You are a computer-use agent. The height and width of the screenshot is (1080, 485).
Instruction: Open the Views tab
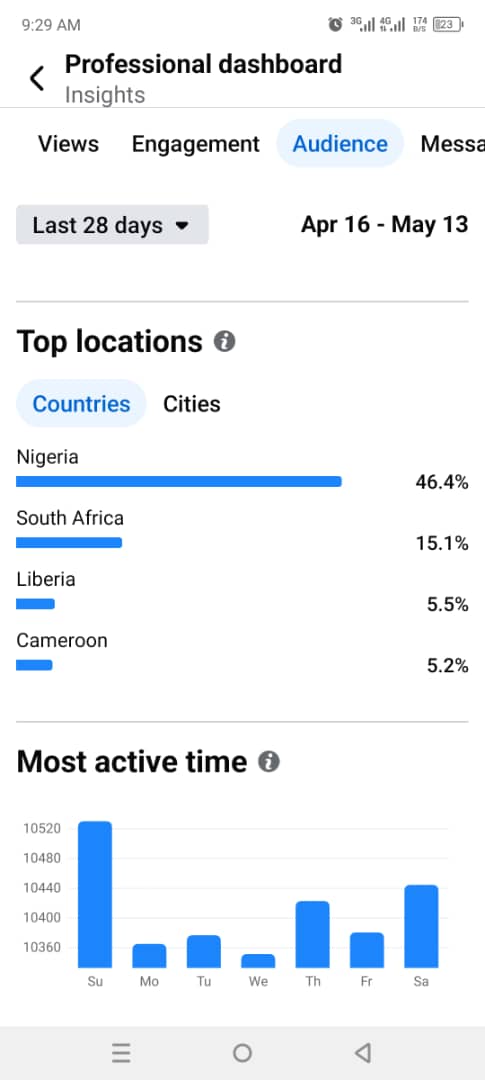pos(68,144)
